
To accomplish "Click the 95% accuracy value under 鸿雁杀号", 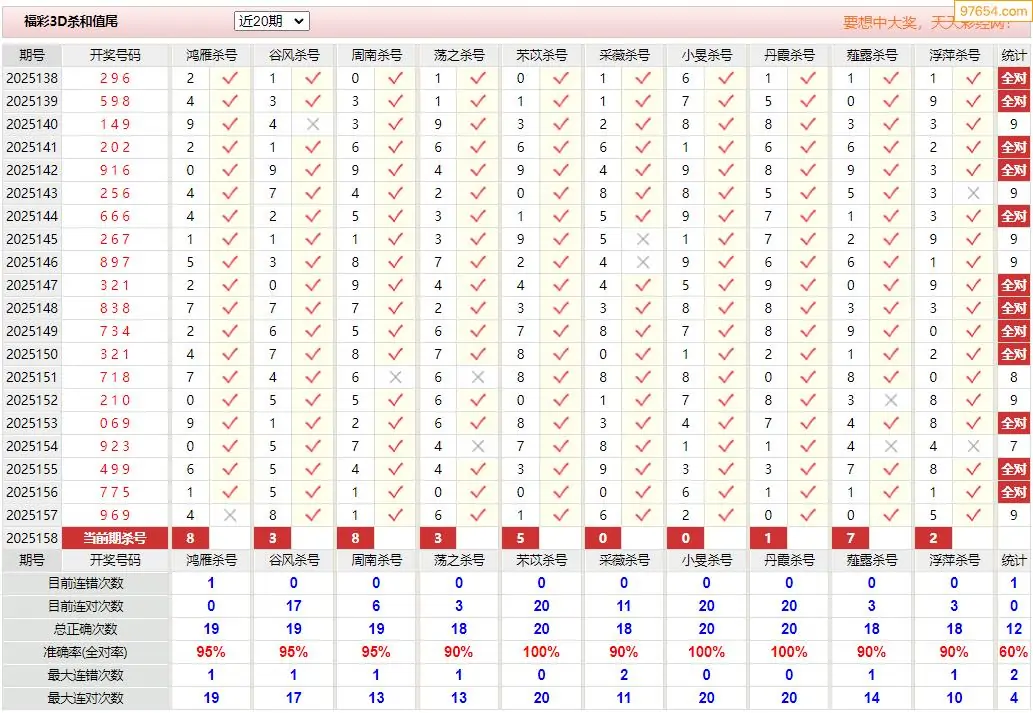I will coord(211,652).
